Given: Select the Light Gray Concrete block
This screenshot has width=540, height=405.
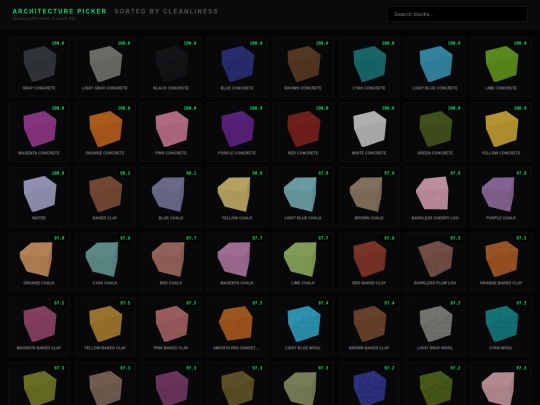Looking at the screenshot, I should pyautogui.click(x=105, y=67).
